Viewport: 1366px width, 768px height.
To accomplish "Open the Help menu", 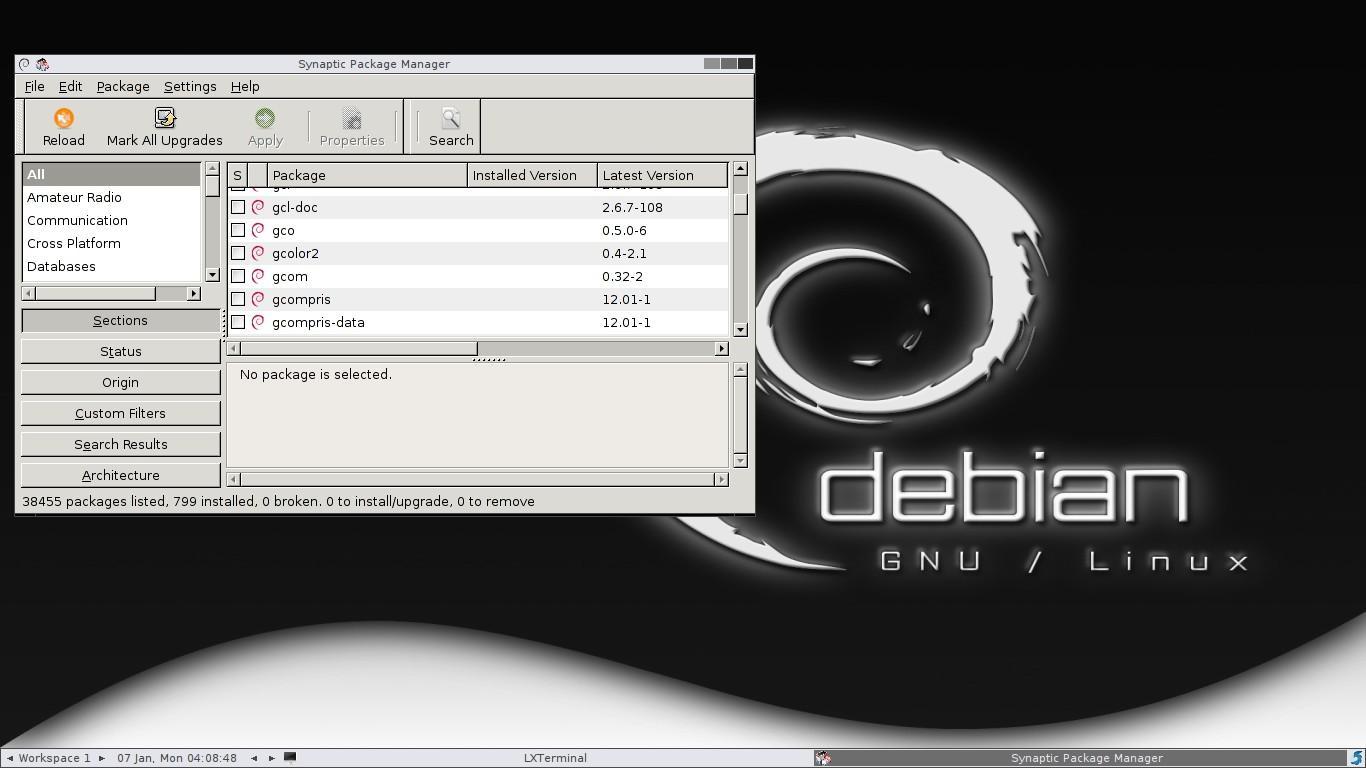I will click(x=245, y=87).
